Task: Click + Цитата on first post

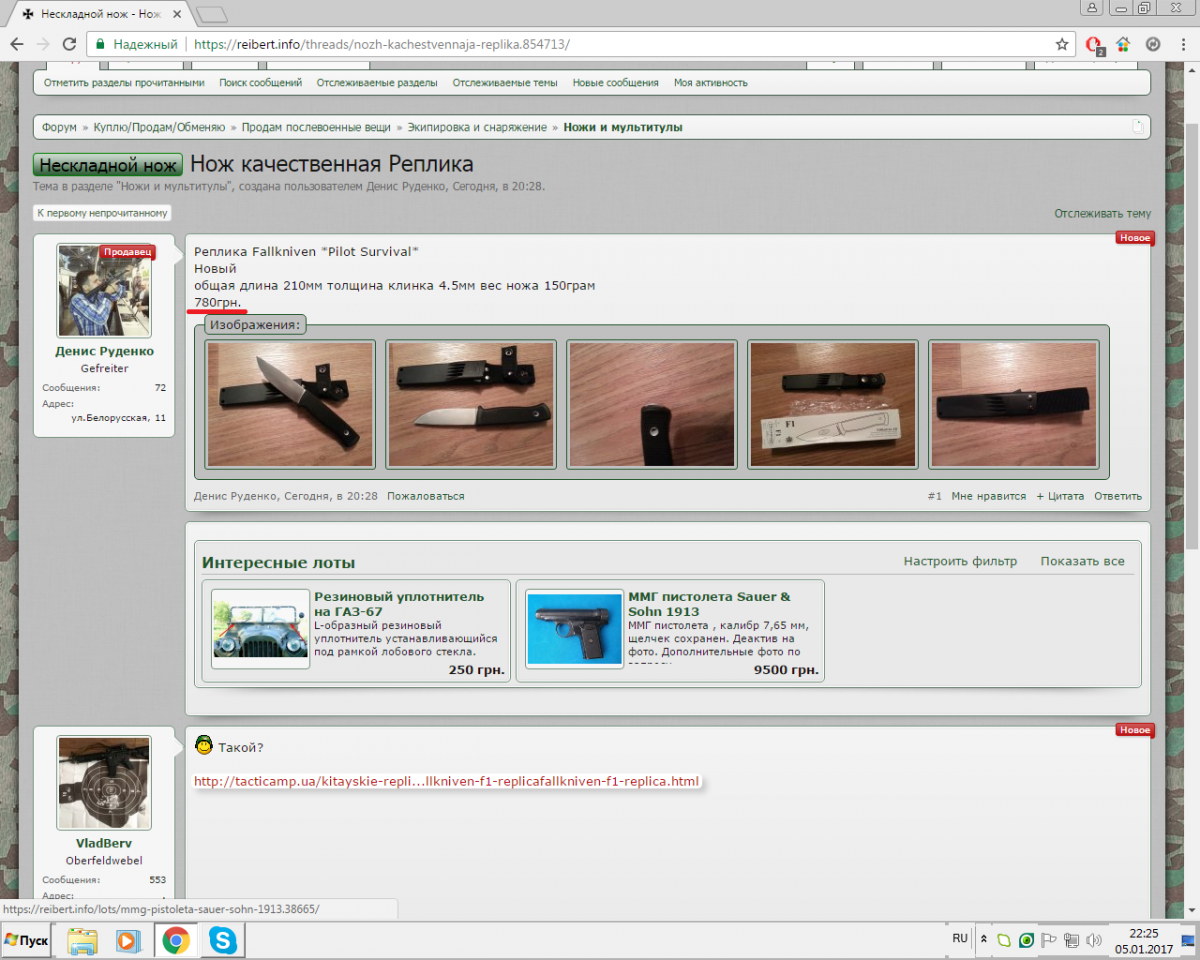Action: pos(1060,496)
